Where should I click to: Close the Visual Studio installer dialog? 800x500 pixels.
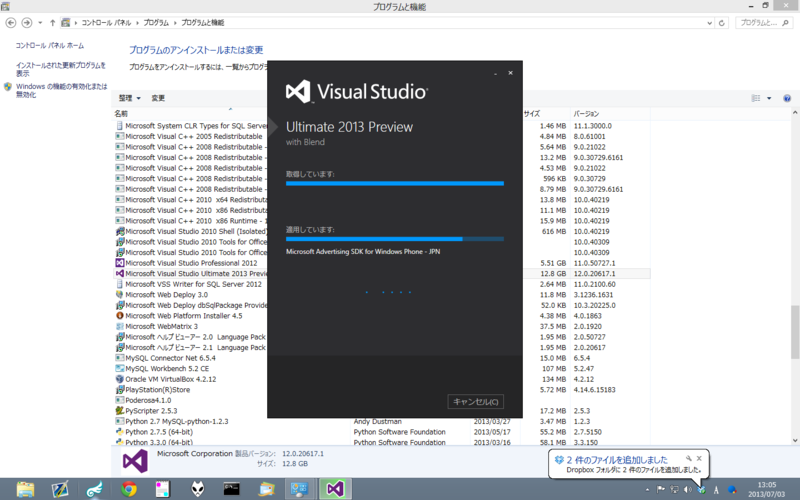(x=510, y=73)
